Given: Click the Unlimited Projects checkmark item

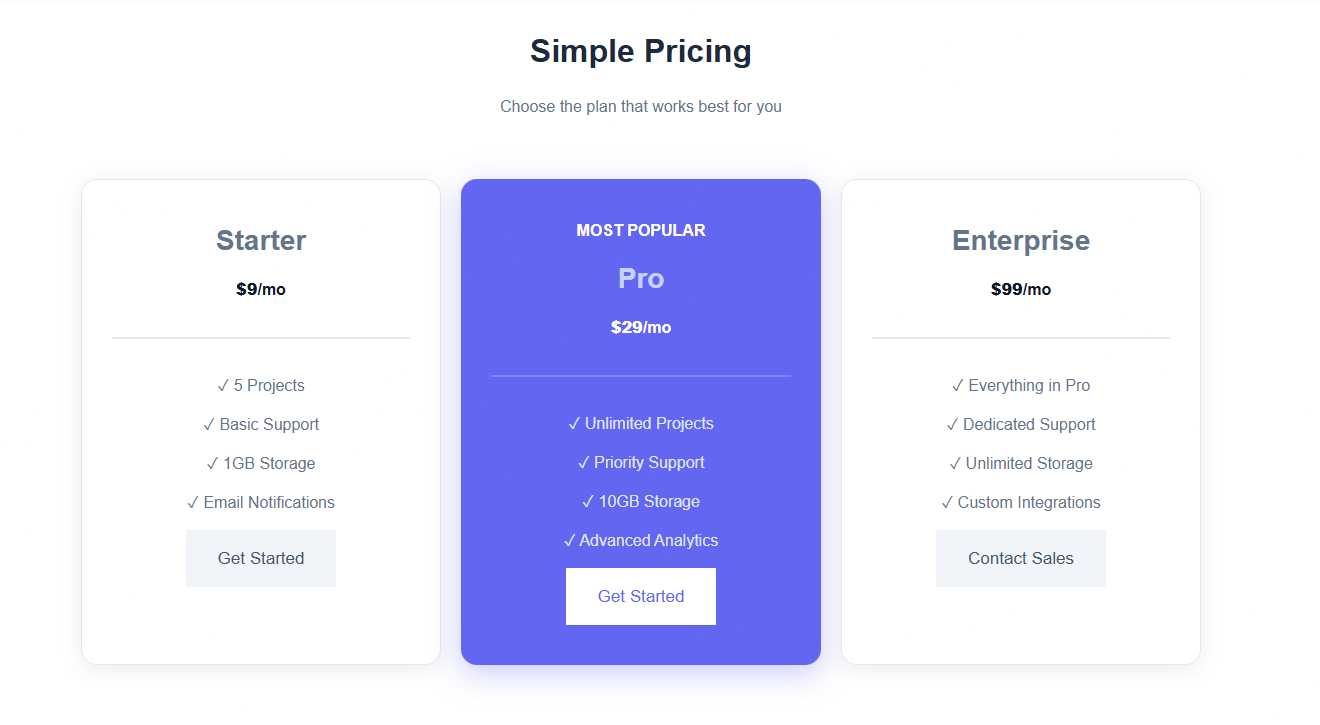Looking at the screenshot, I should tap(641, 423).
